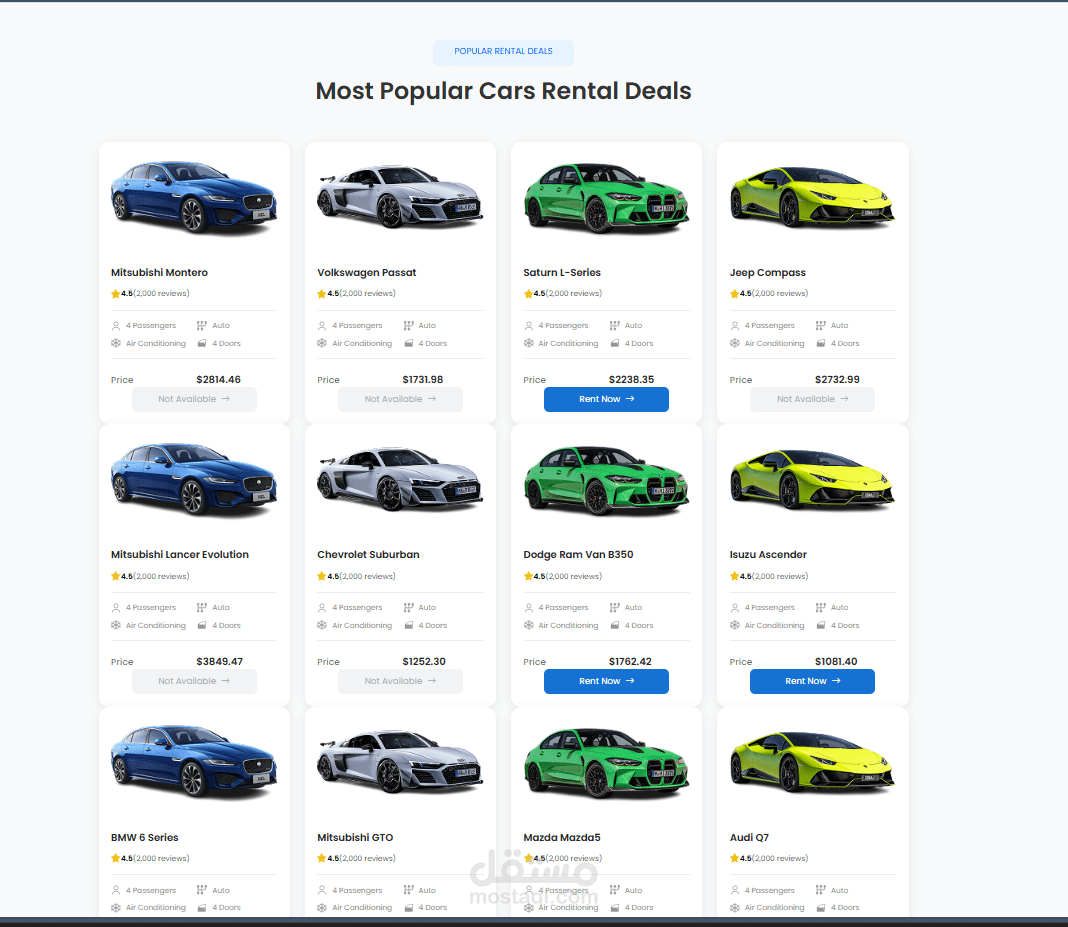
Task: Click the doors icon on Jeep Compass card
Action: click(821, 343)
